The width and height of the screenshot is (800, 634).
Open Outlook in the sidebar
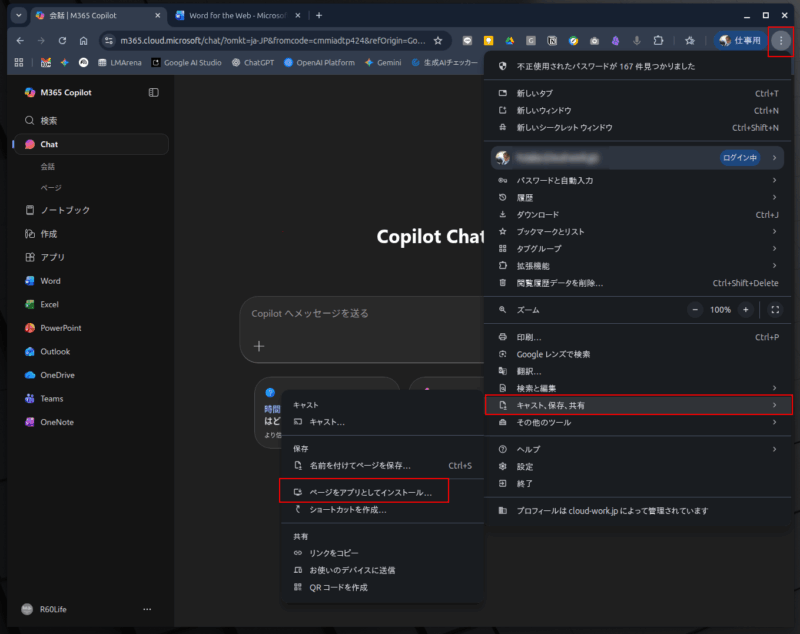click(55, 351)
